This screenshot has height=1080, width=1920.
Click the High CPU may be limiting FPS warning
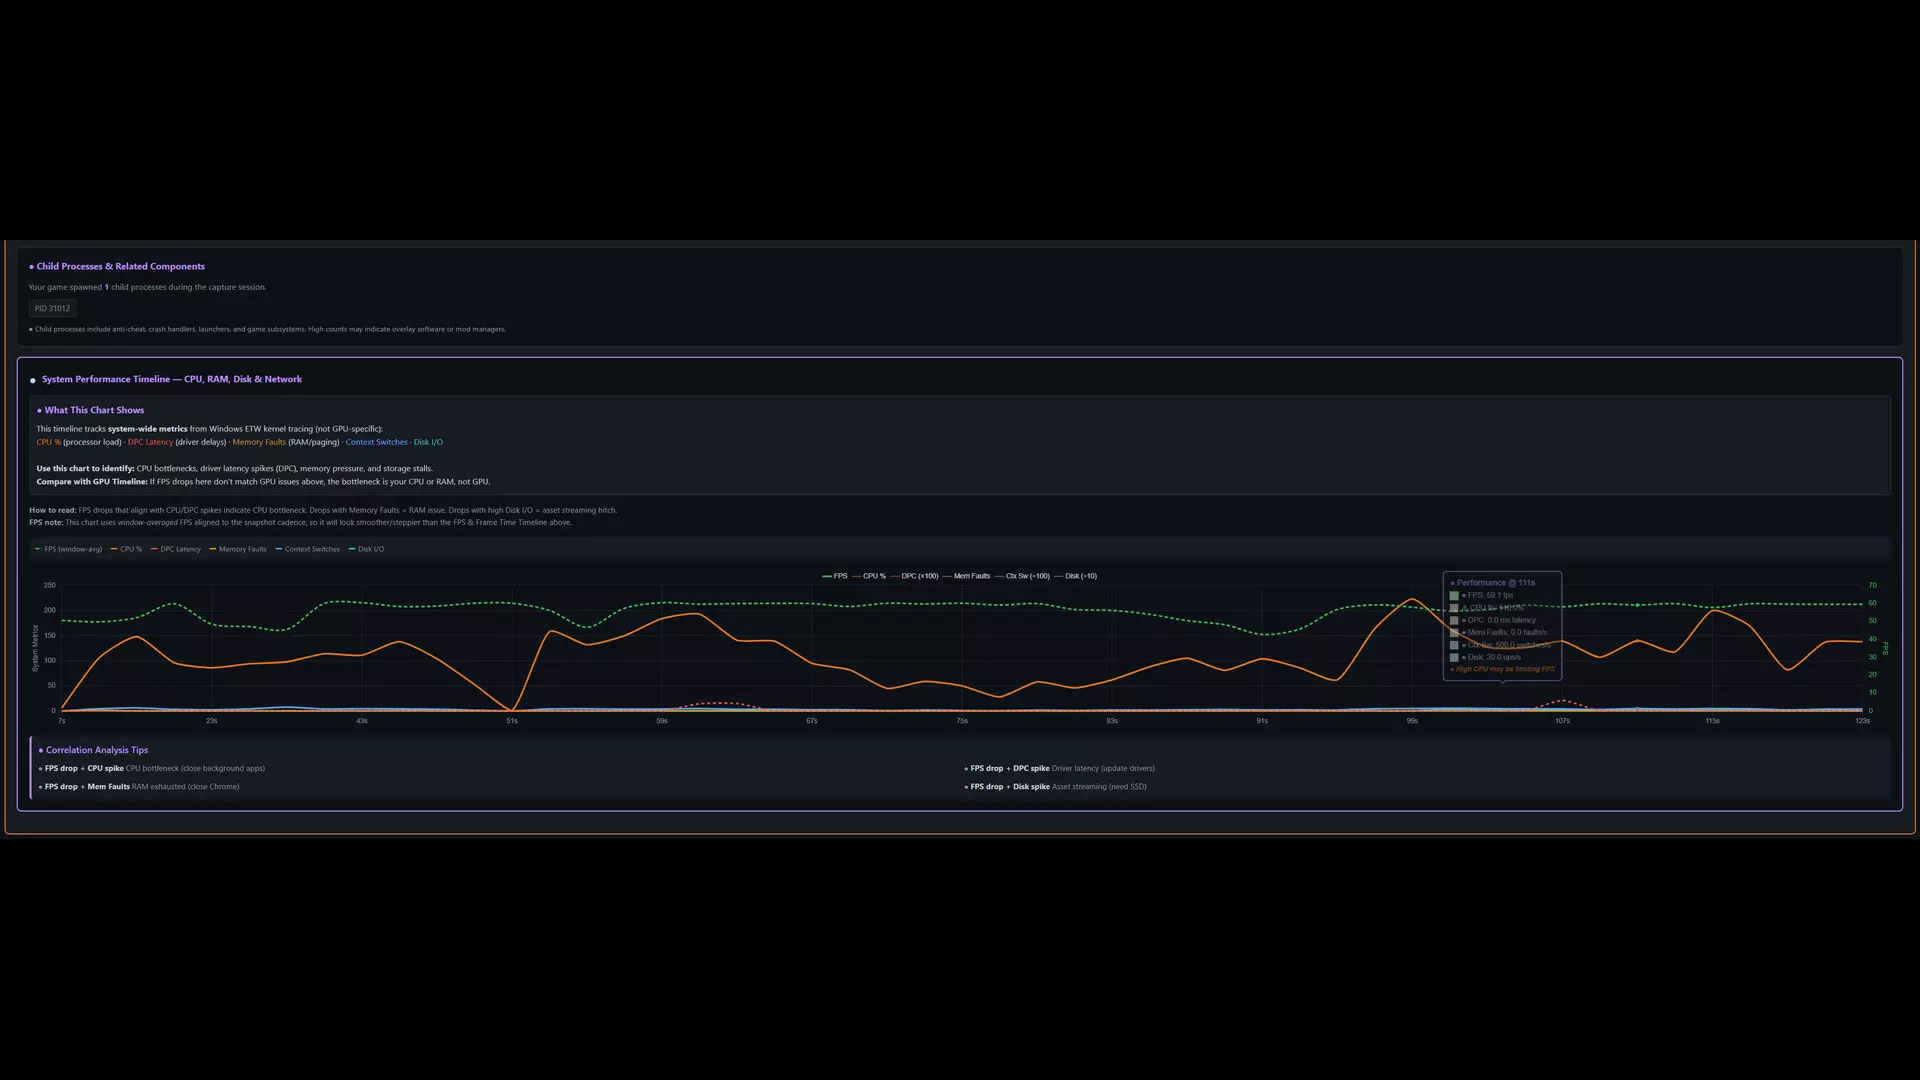pyautogui.click(x=1503, y=669)
